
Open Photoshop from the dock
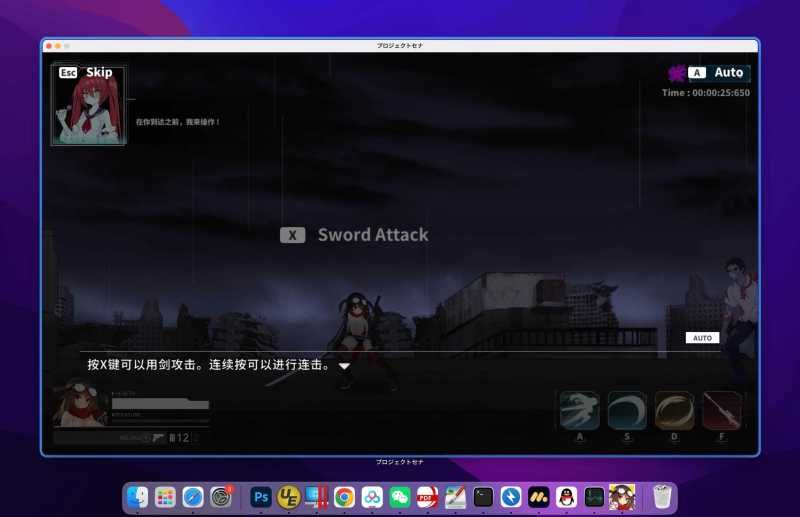click(262, 496)
